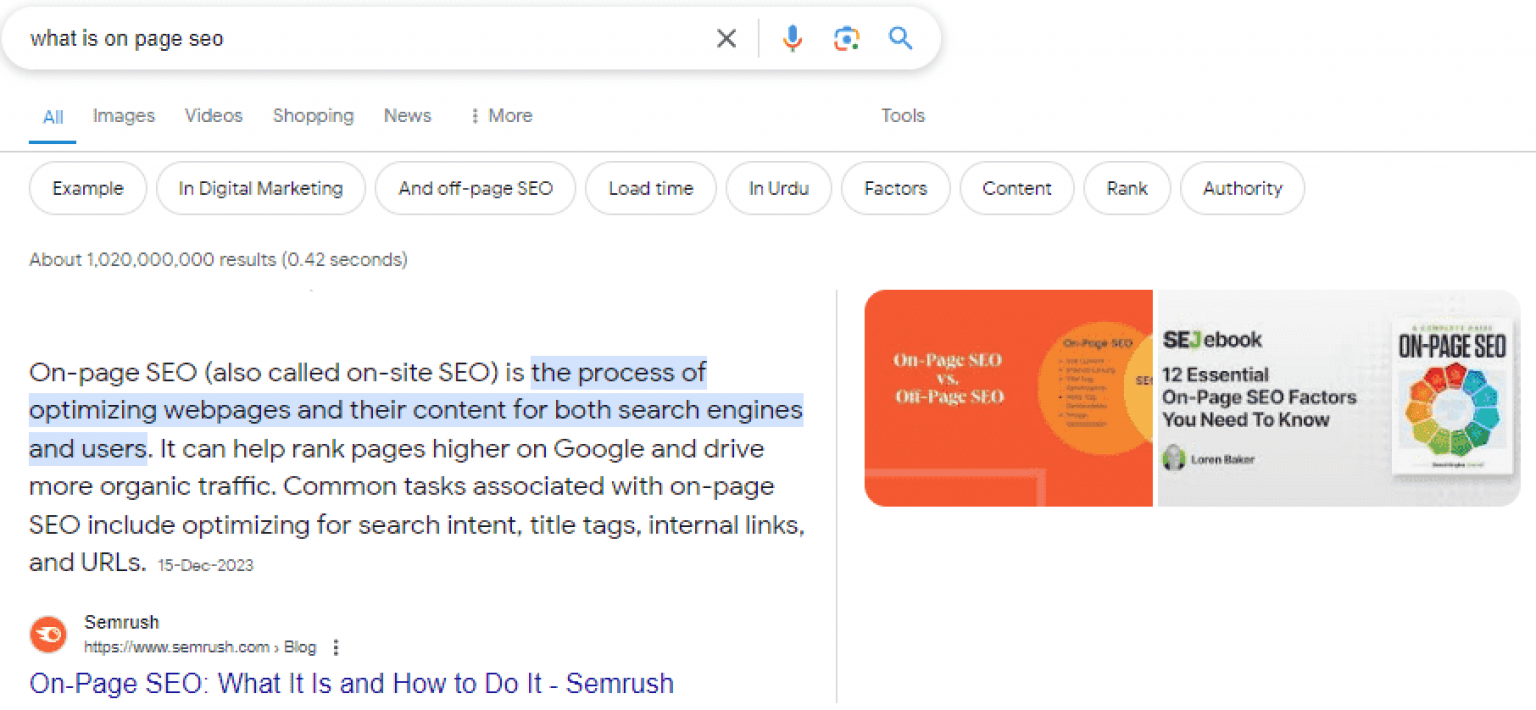Switch to the News tab
1536x710 pixels.
[x=407, y=116]
